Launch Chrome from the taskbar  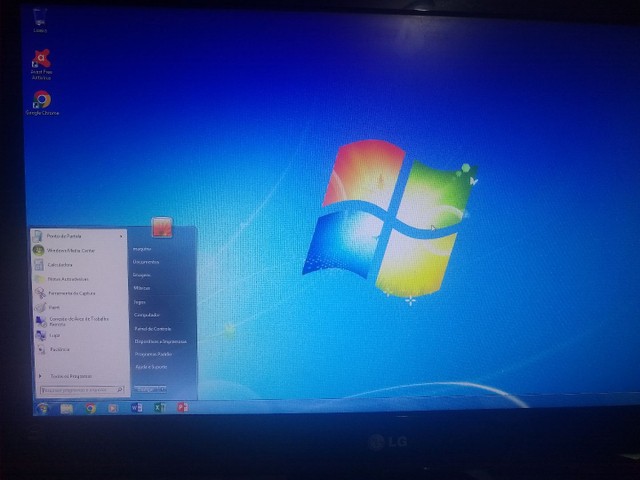click(90, 408)
